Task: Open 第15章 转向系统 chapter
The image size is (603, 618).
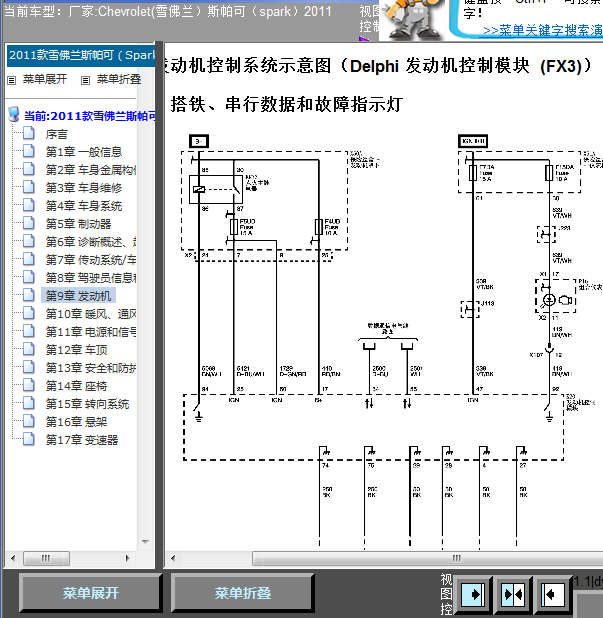Action: (x=87, y=404)
